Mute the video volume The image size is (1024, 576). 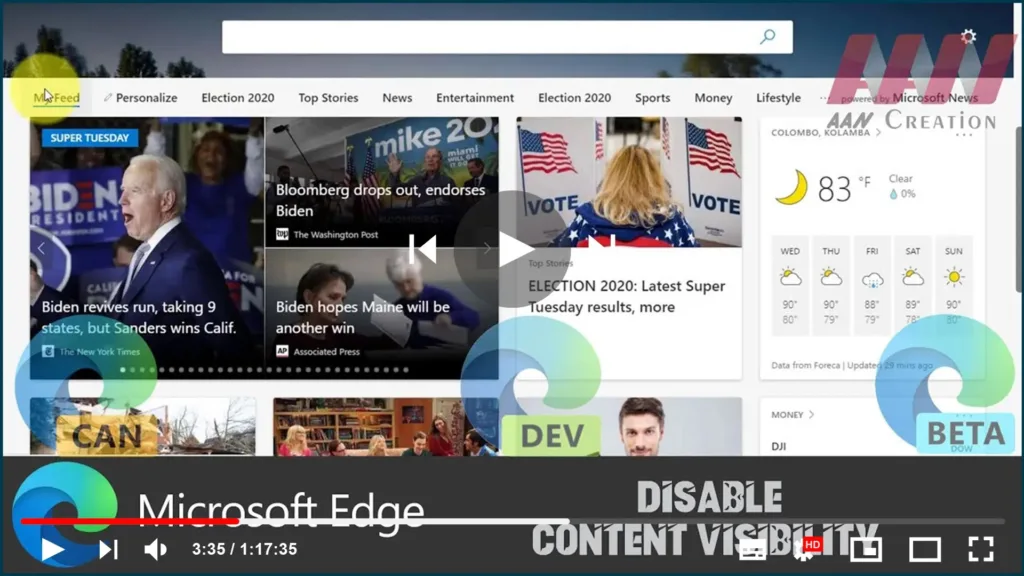(155, 548)
